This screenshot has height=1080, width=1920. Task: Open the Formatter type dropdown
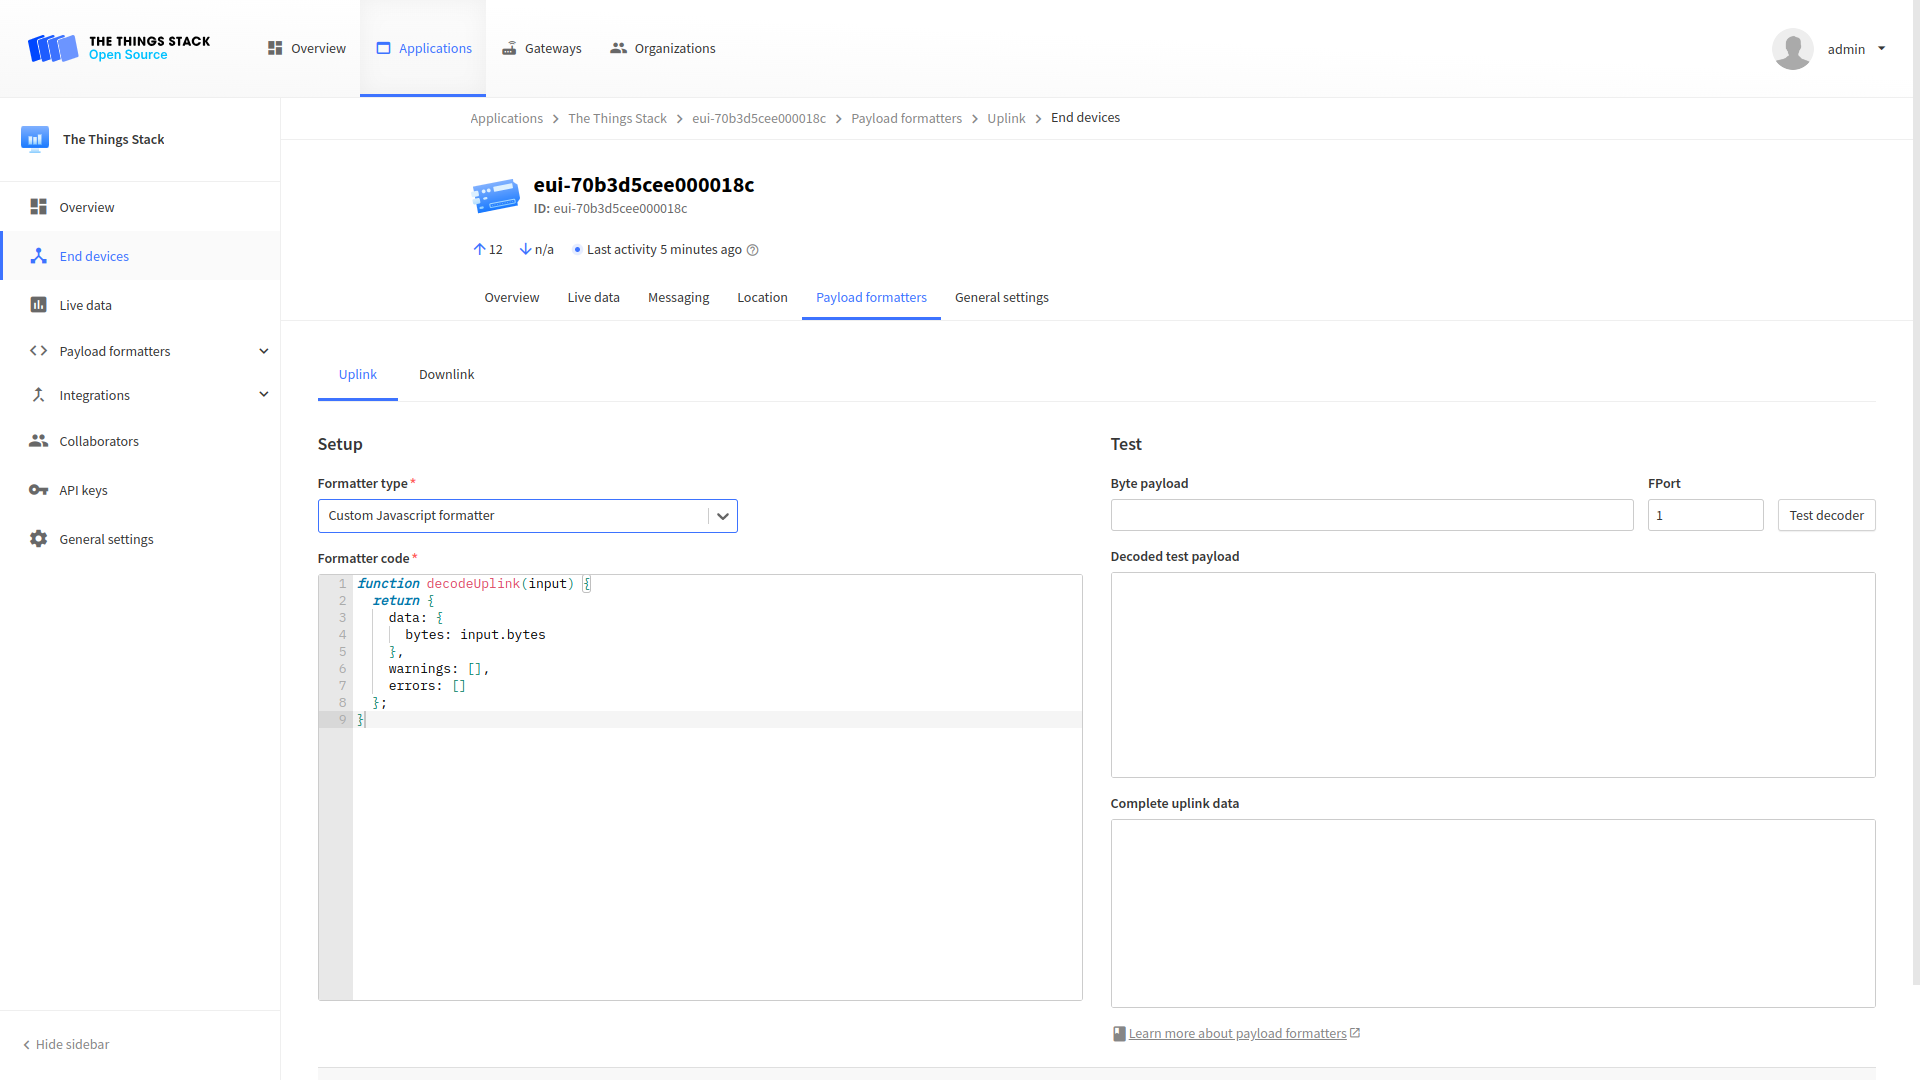[527, 516]
